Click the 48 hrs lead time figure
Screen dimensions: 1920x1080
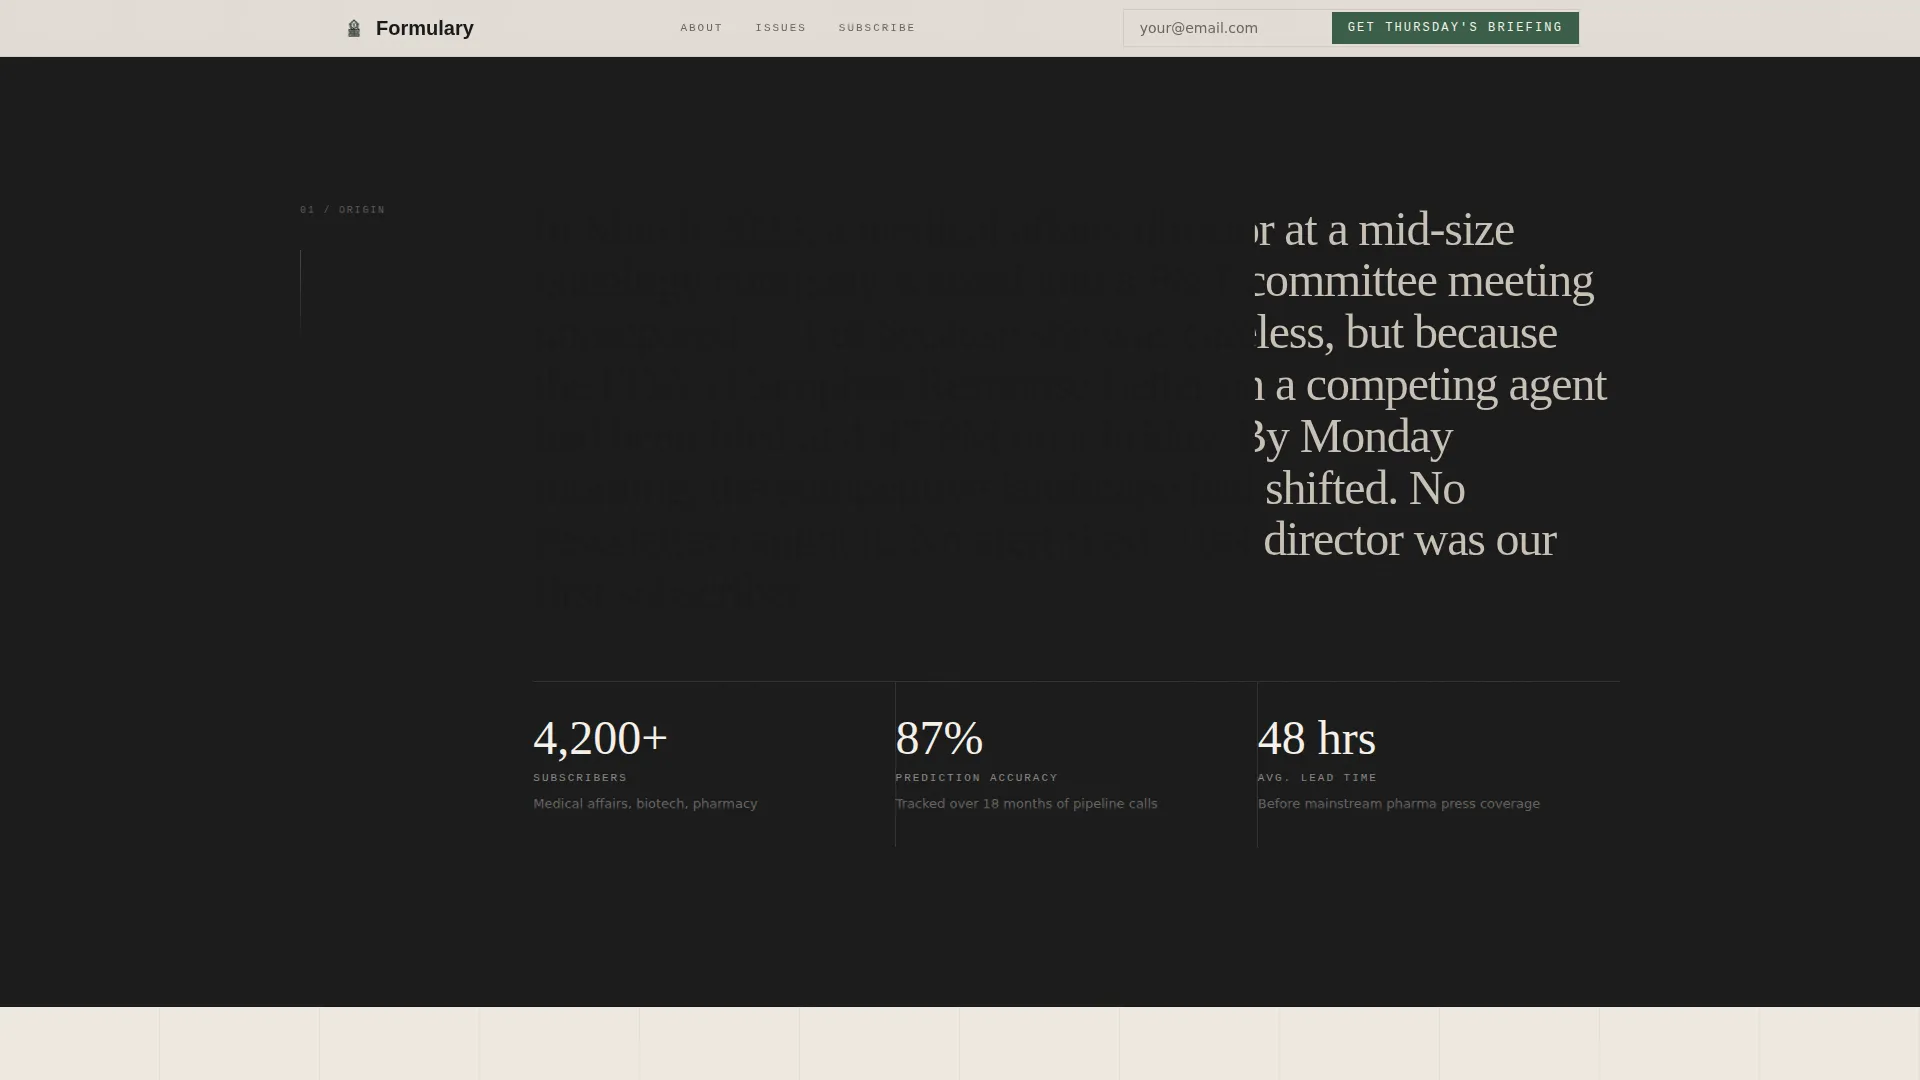coord(1316,739)
